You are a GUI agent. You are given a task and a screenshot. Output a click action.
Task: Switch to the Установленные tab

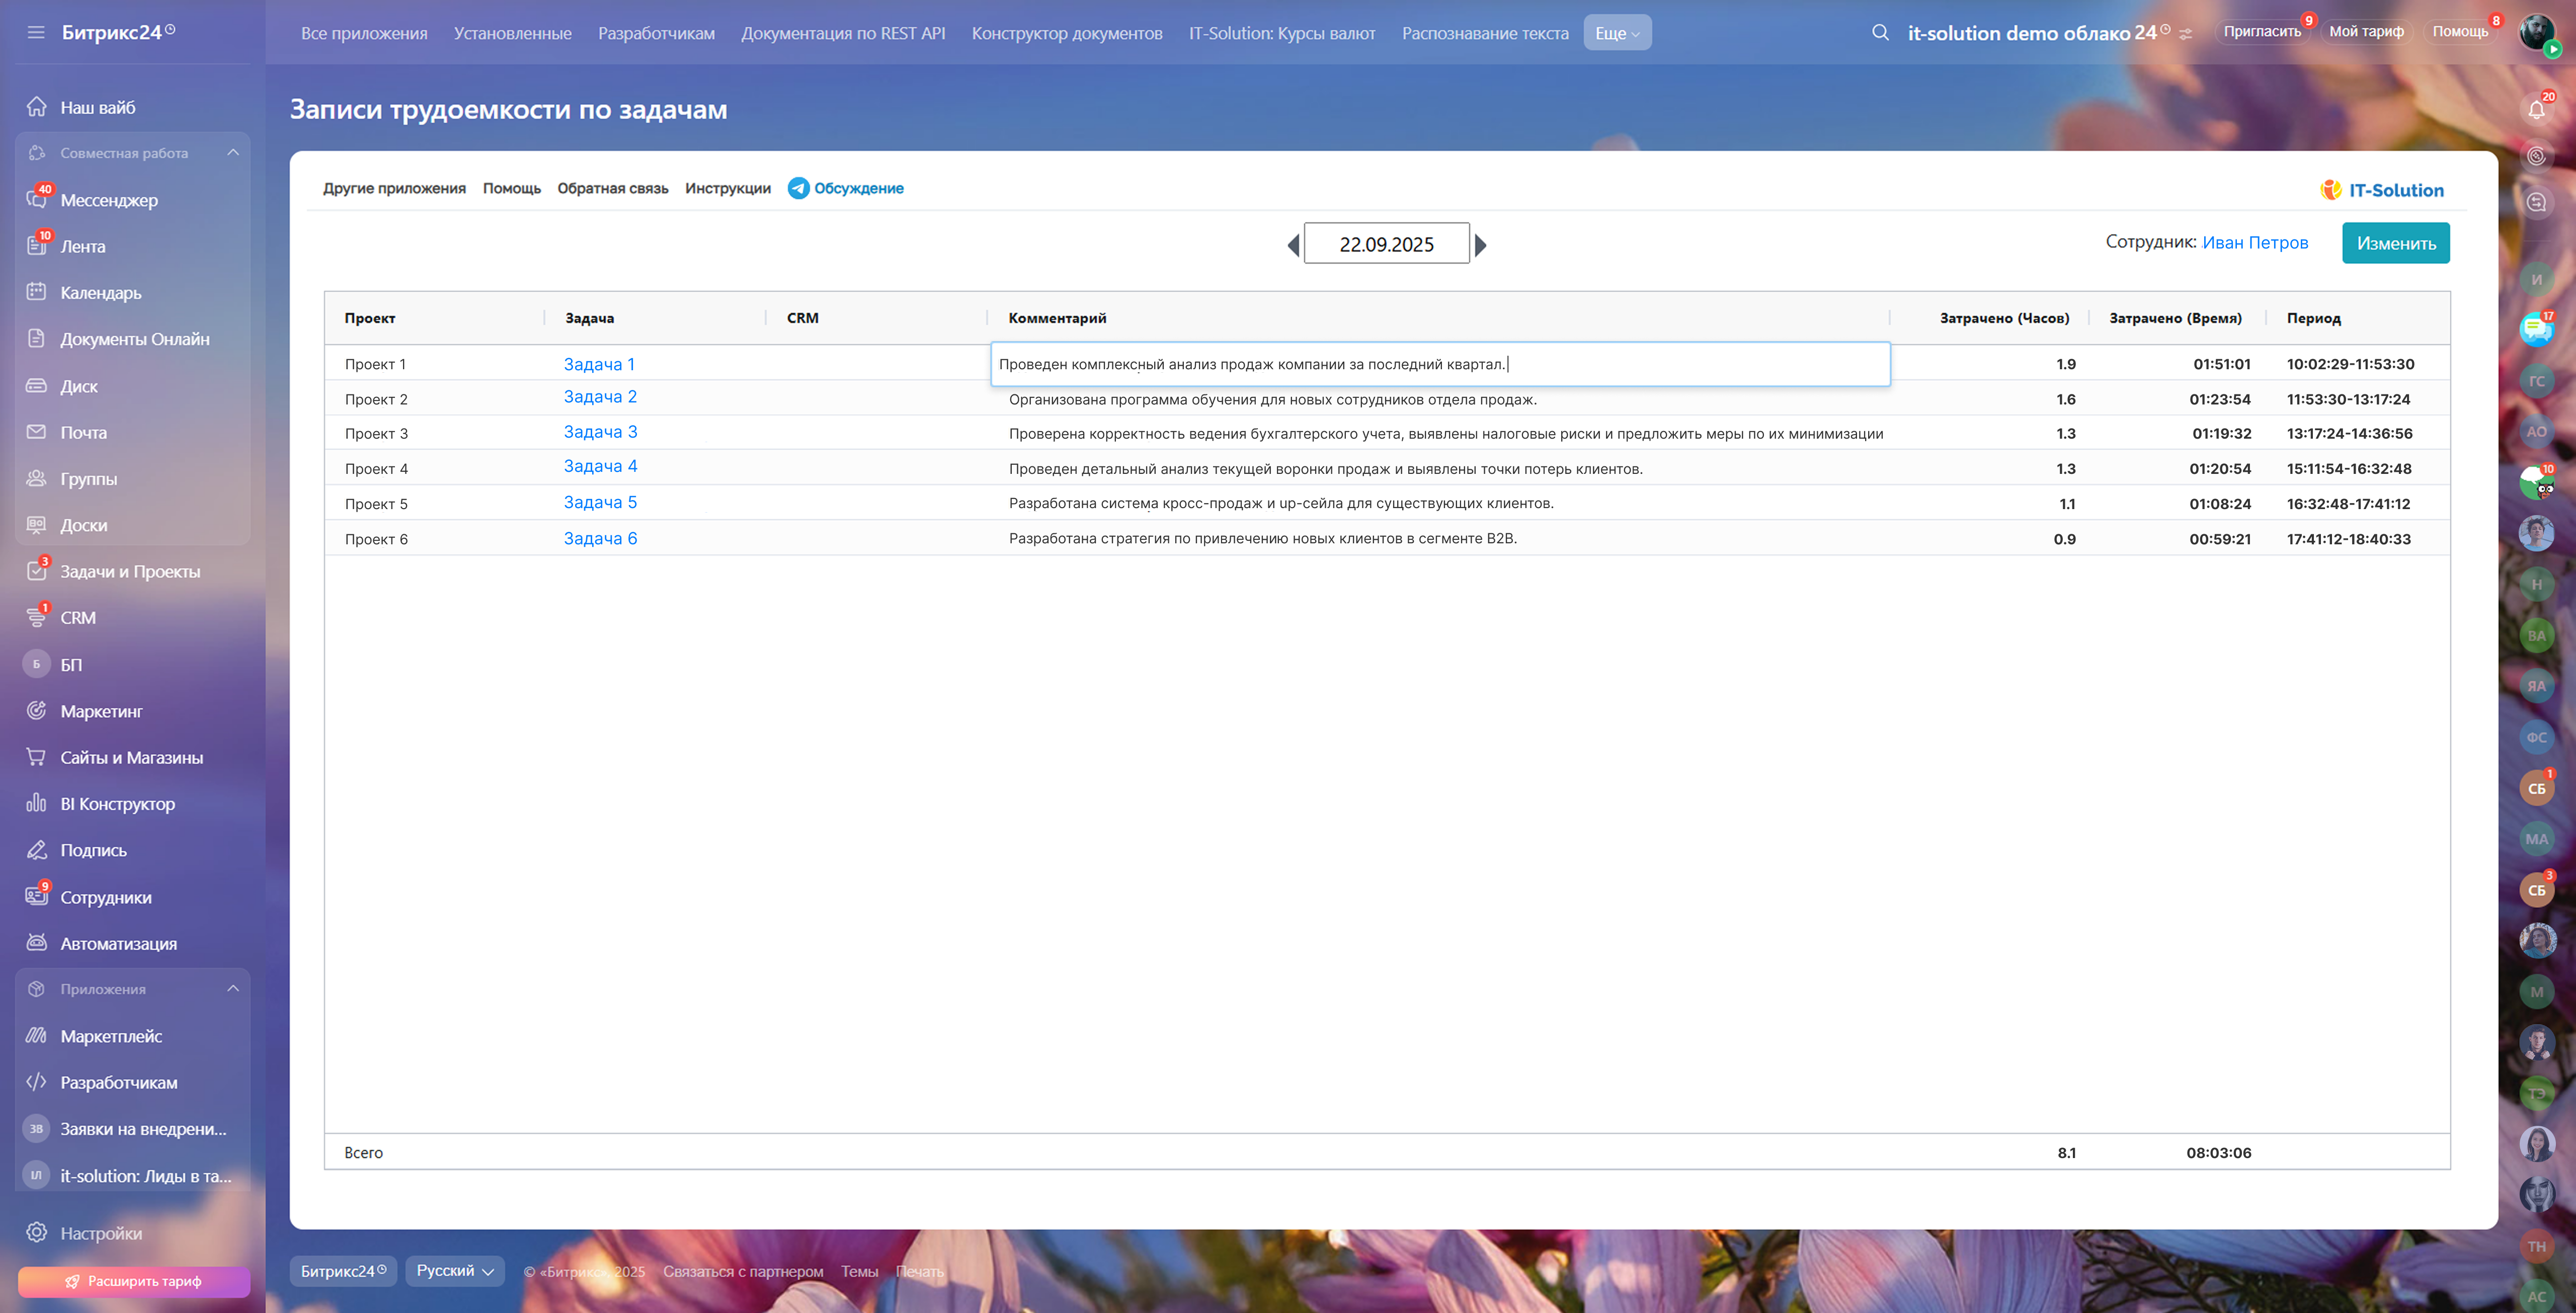[x=512, y=33]
